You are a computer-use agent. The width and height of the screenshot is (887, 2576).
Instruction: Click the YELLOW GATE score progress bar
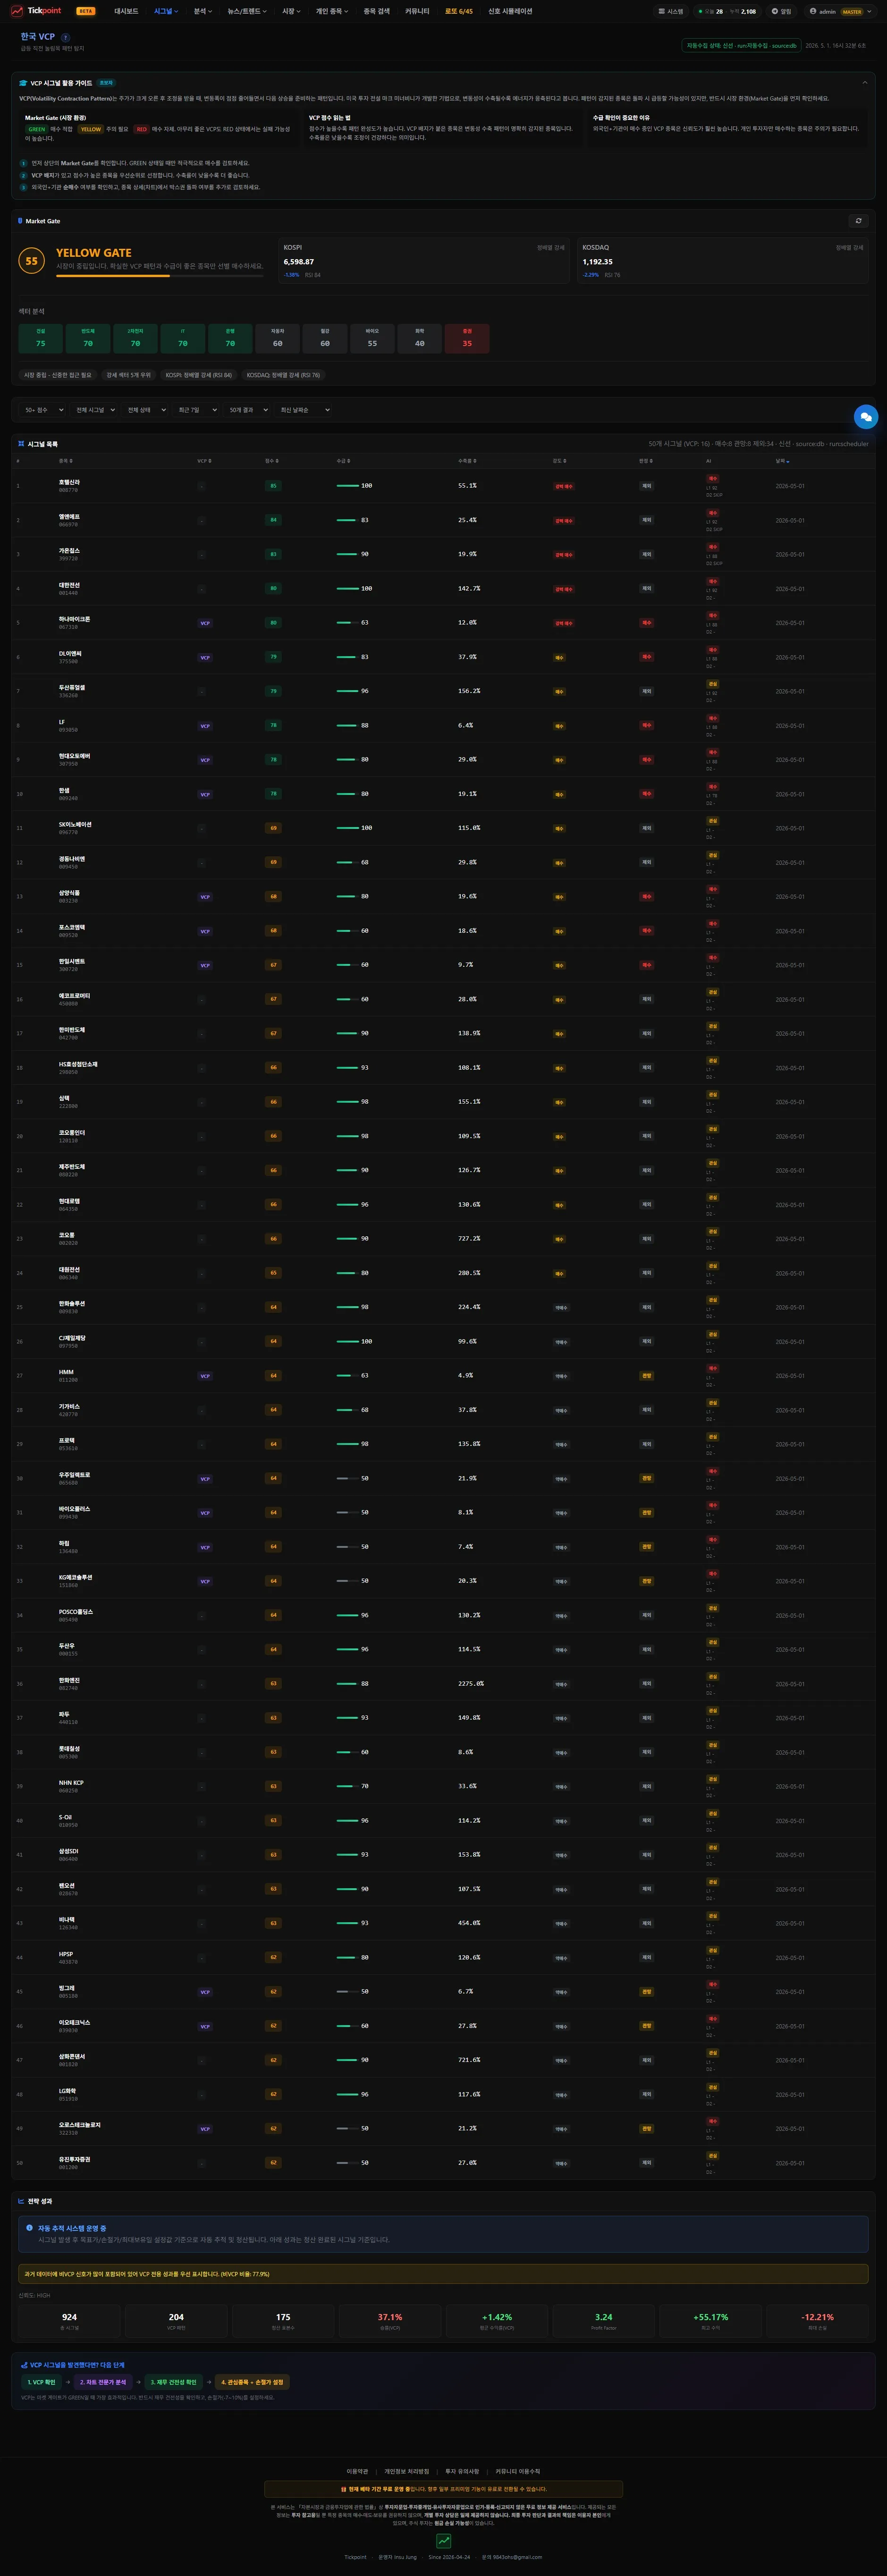(x=160, y=276)
